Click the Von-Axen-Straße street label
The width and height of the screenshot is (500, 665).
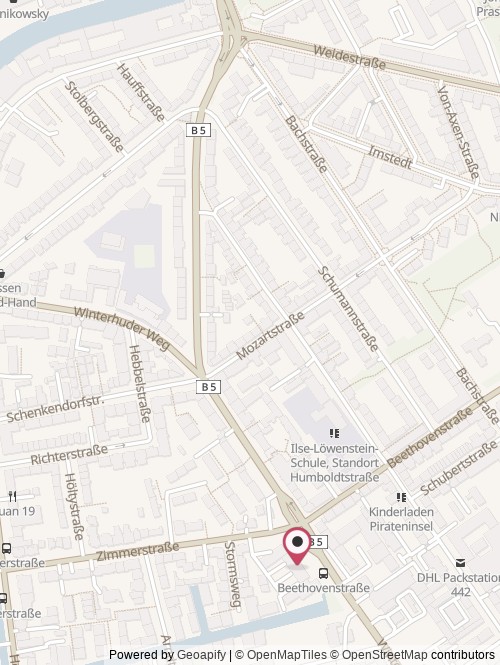(458, 132)
